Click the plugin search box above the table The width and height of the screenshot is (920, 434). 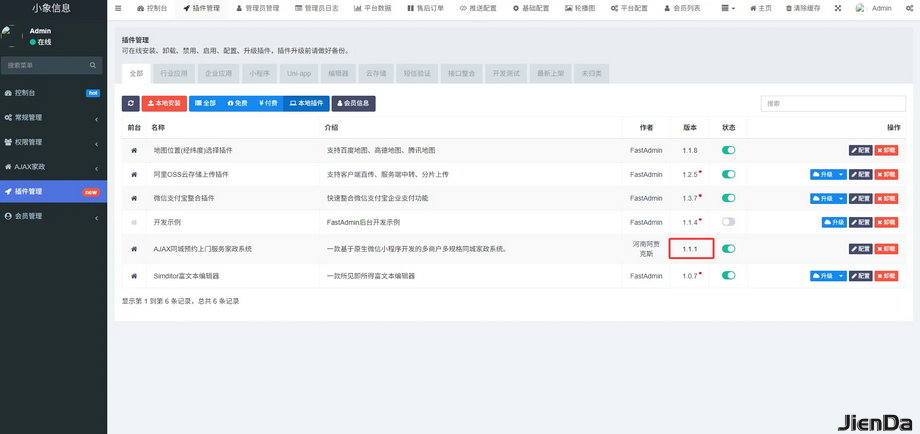[833, 103]
